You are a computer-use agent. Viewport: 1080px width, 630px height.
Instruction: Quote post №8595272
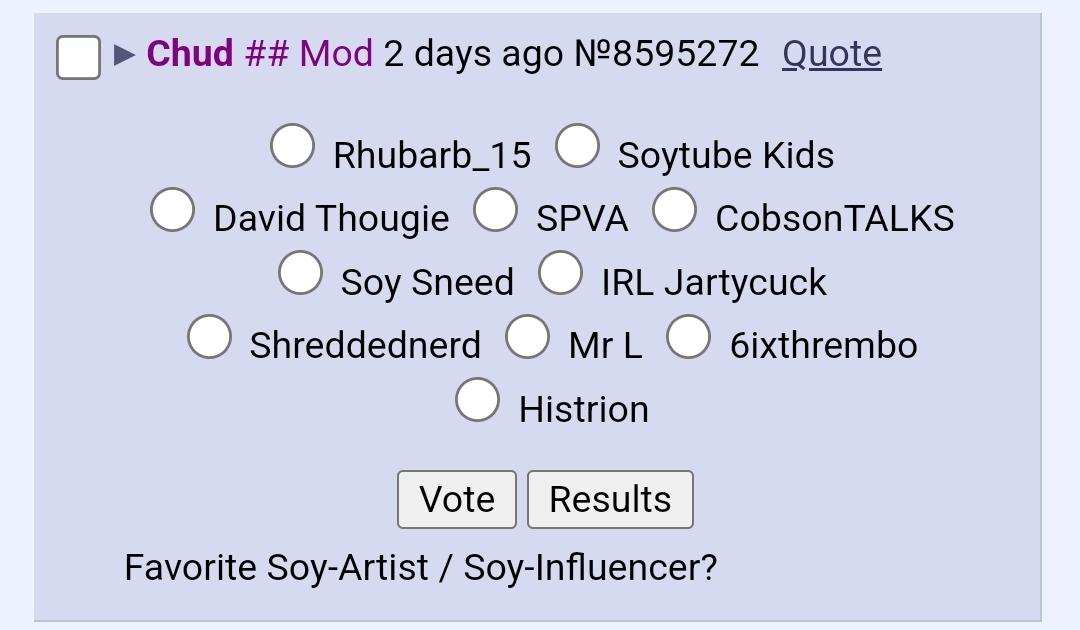[831, 54]
